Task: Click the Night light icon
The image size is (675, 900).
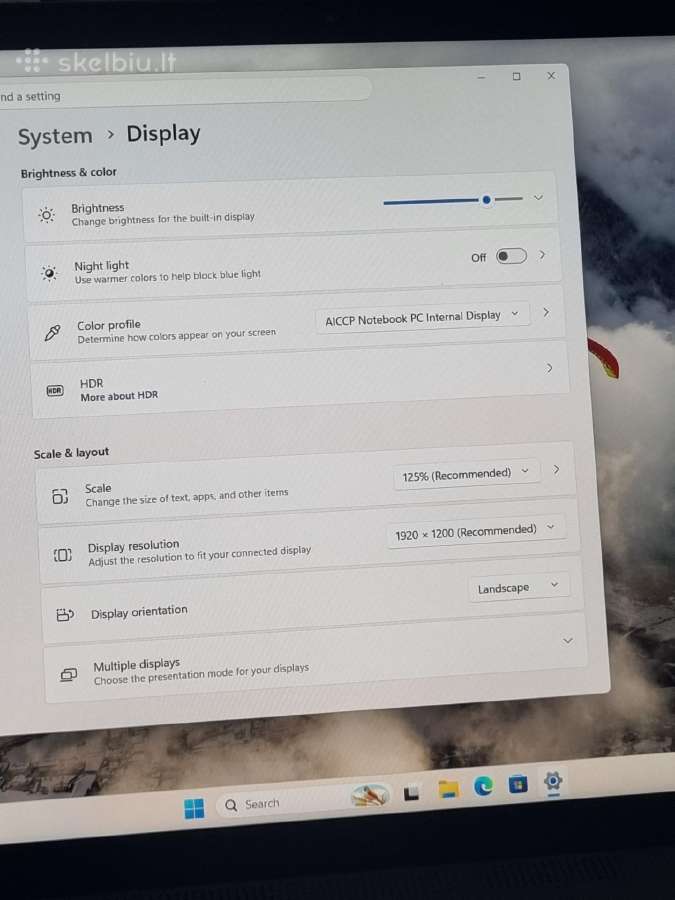Action: click(x=49, y=273)
